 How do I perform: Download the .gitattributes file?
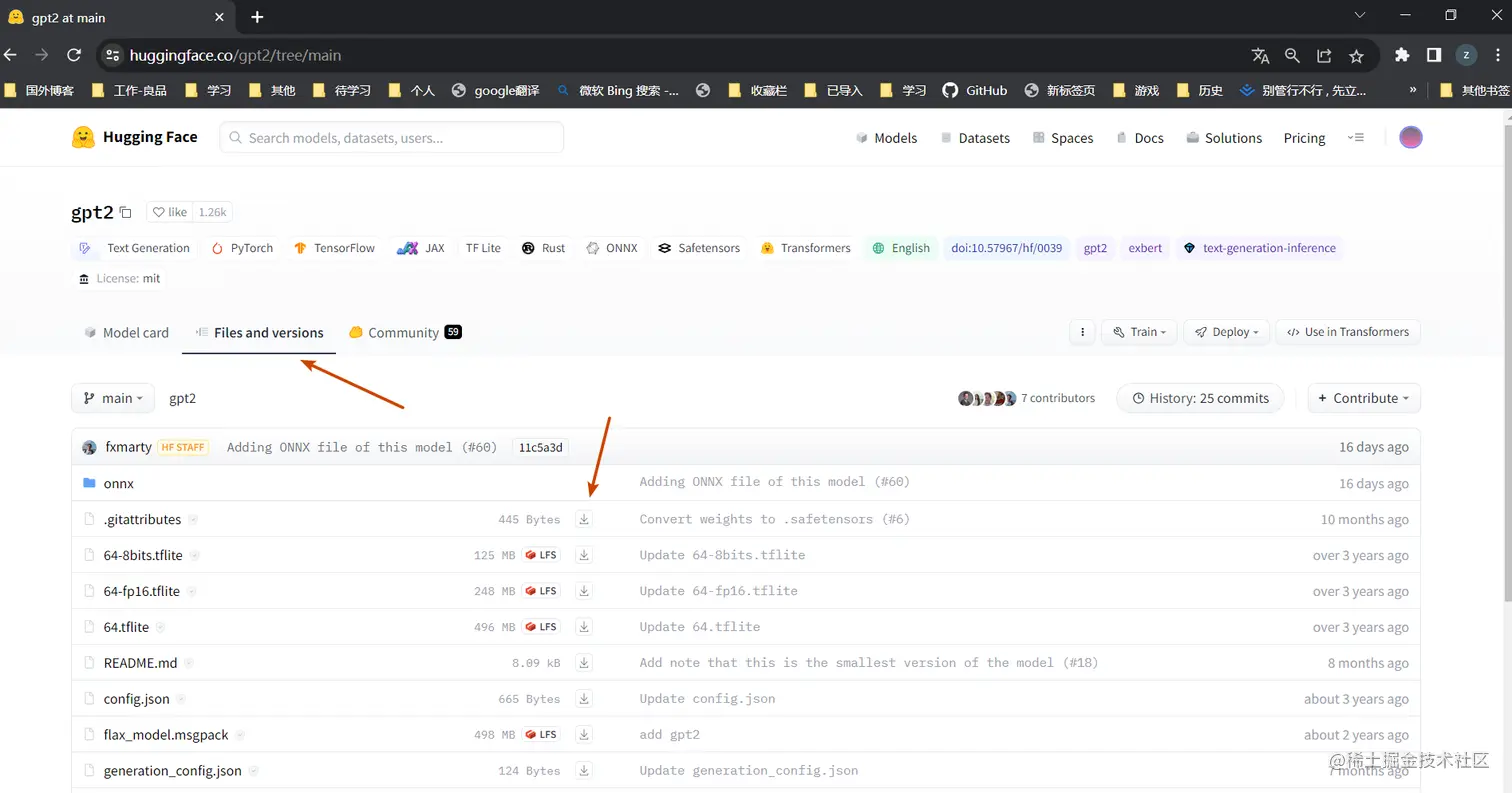(x=584, y=519)
